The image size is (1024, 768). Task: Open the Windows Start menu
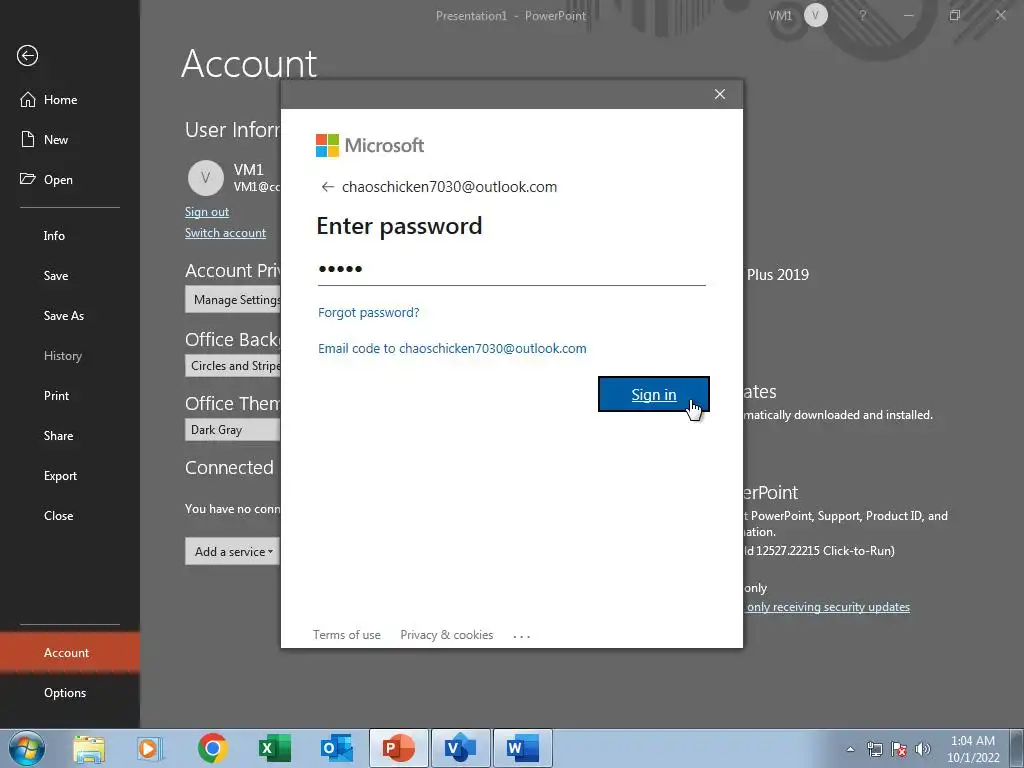click(x=27, y=748)
